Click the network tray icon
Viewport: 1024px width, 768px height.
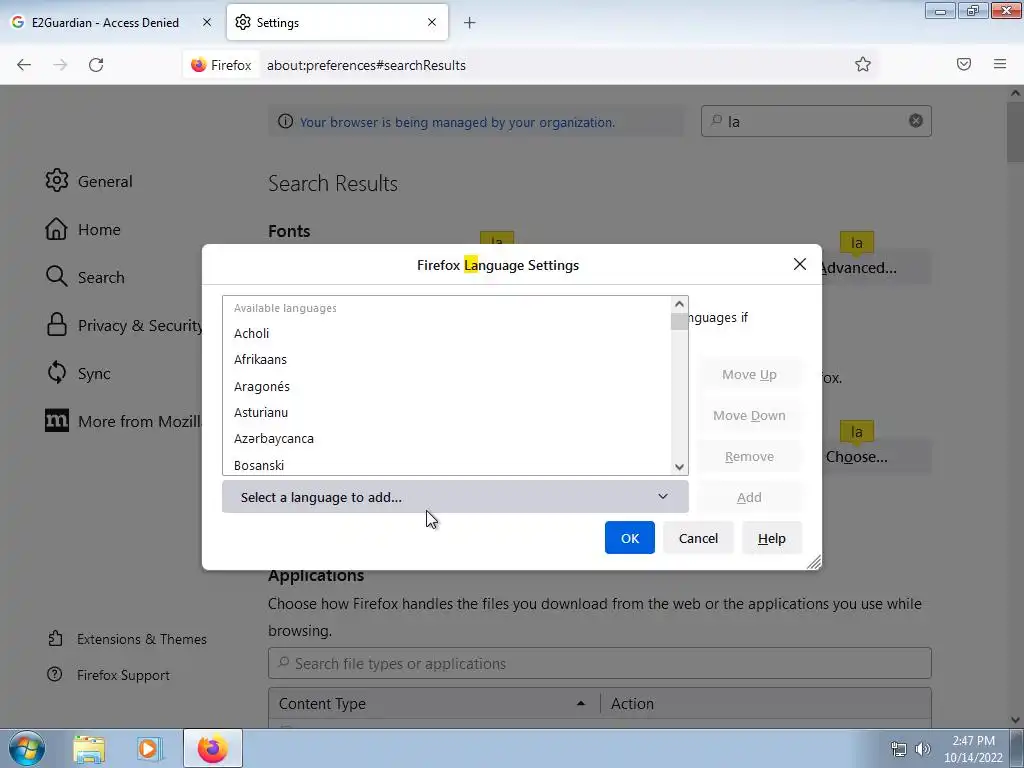tap(899, 748)
